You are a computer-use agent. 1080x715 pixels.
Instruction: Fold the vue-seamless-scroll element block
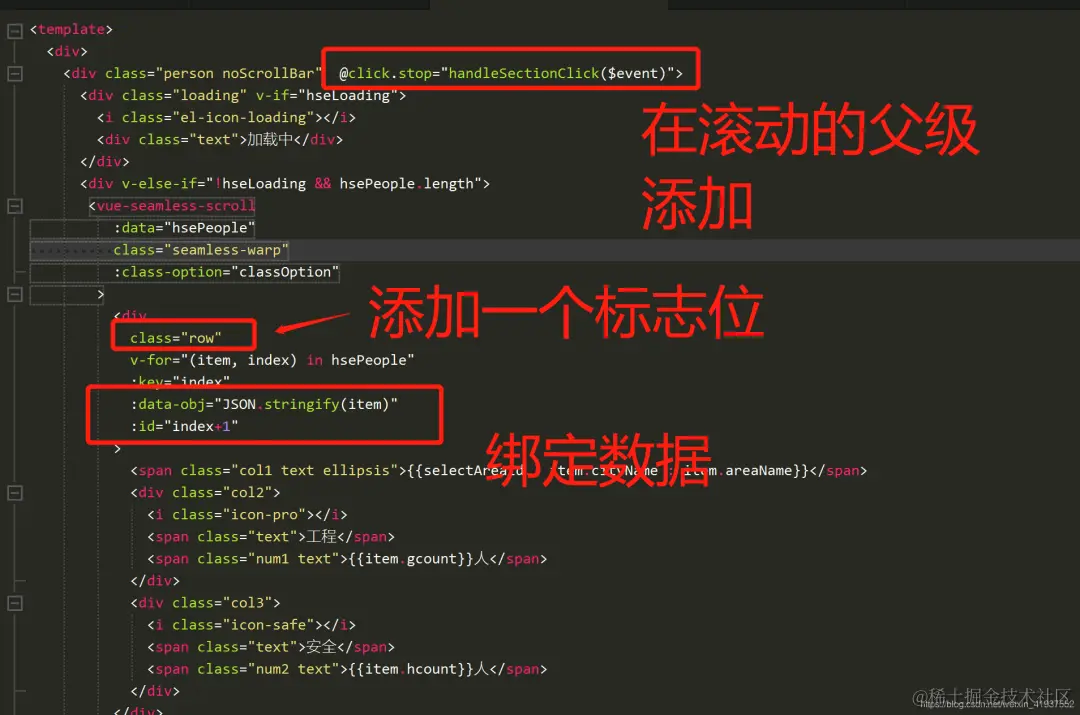click(x=14, y=206)
